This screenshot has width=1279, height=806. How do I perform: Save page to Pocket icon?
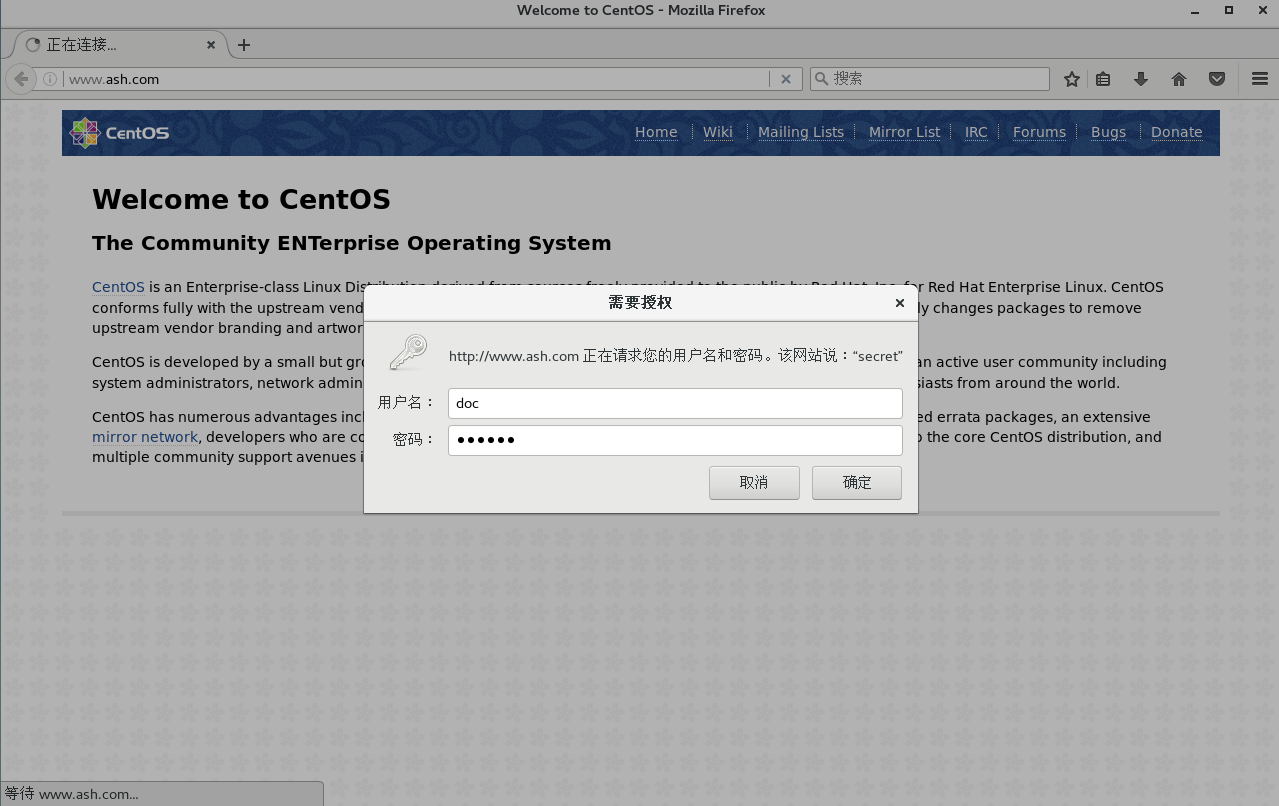coord(1217,79)
